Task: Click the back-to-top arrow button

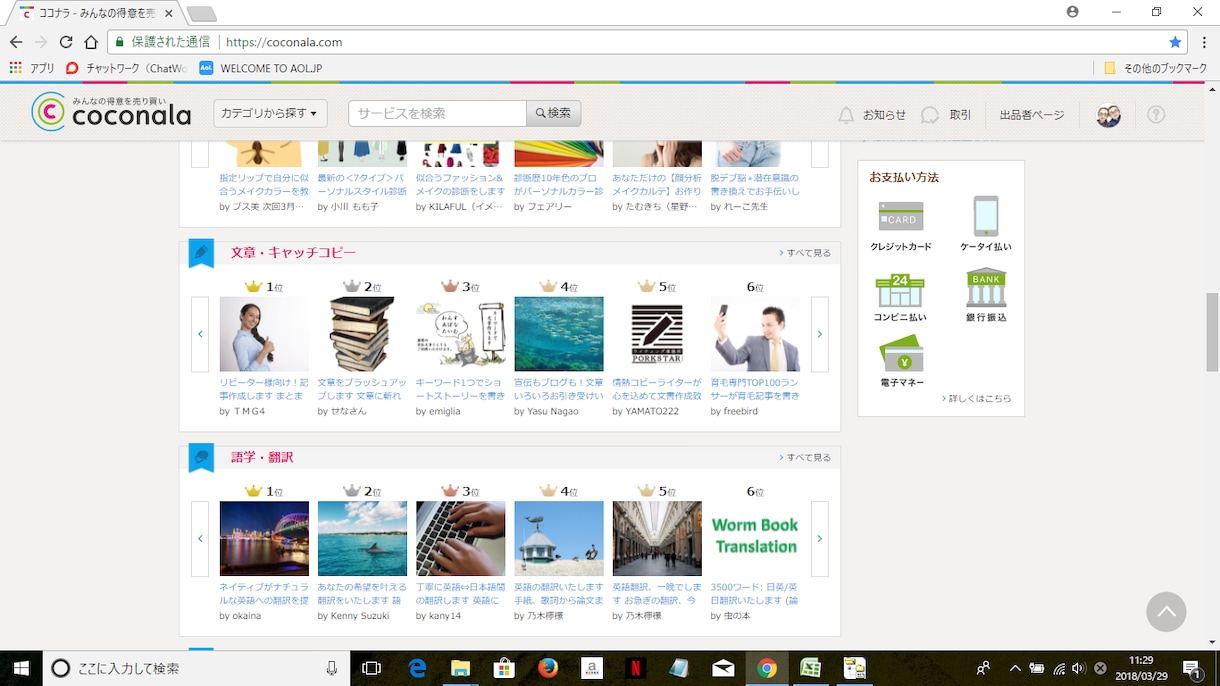Action: tap(1166, 611)
